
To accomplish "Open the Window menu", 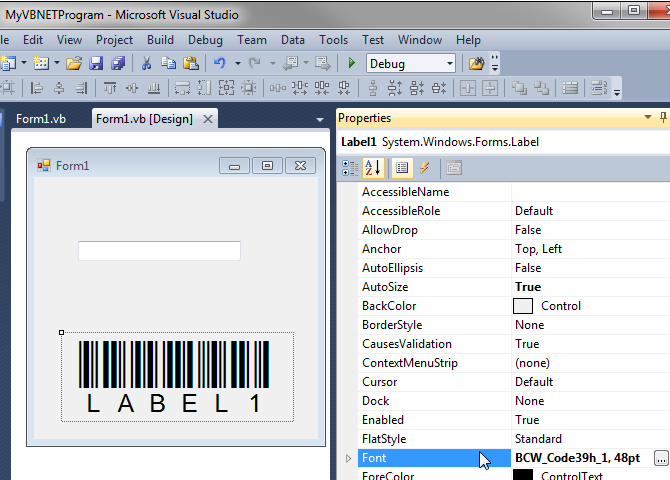I will pyautogui.click(x=420, y=40).
